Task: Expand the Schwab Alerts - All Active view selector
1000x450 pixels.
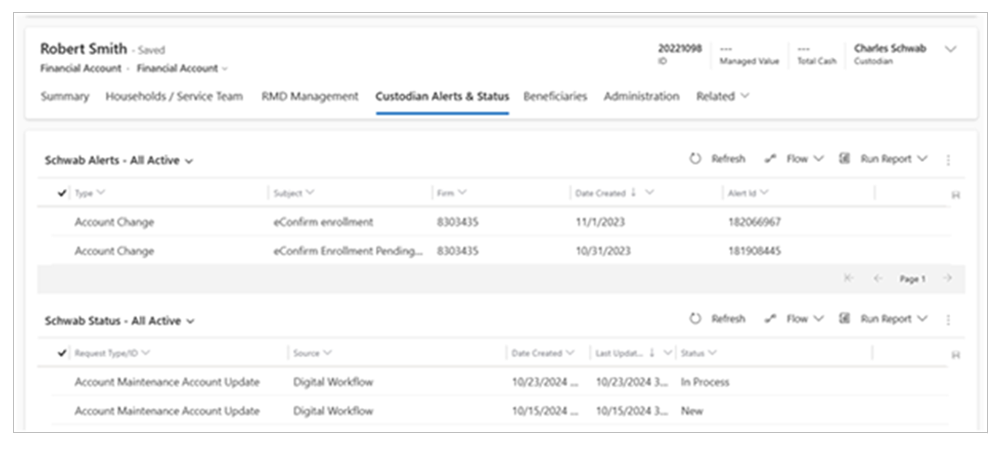Action: pyautogui.click(x=189, y=160)
